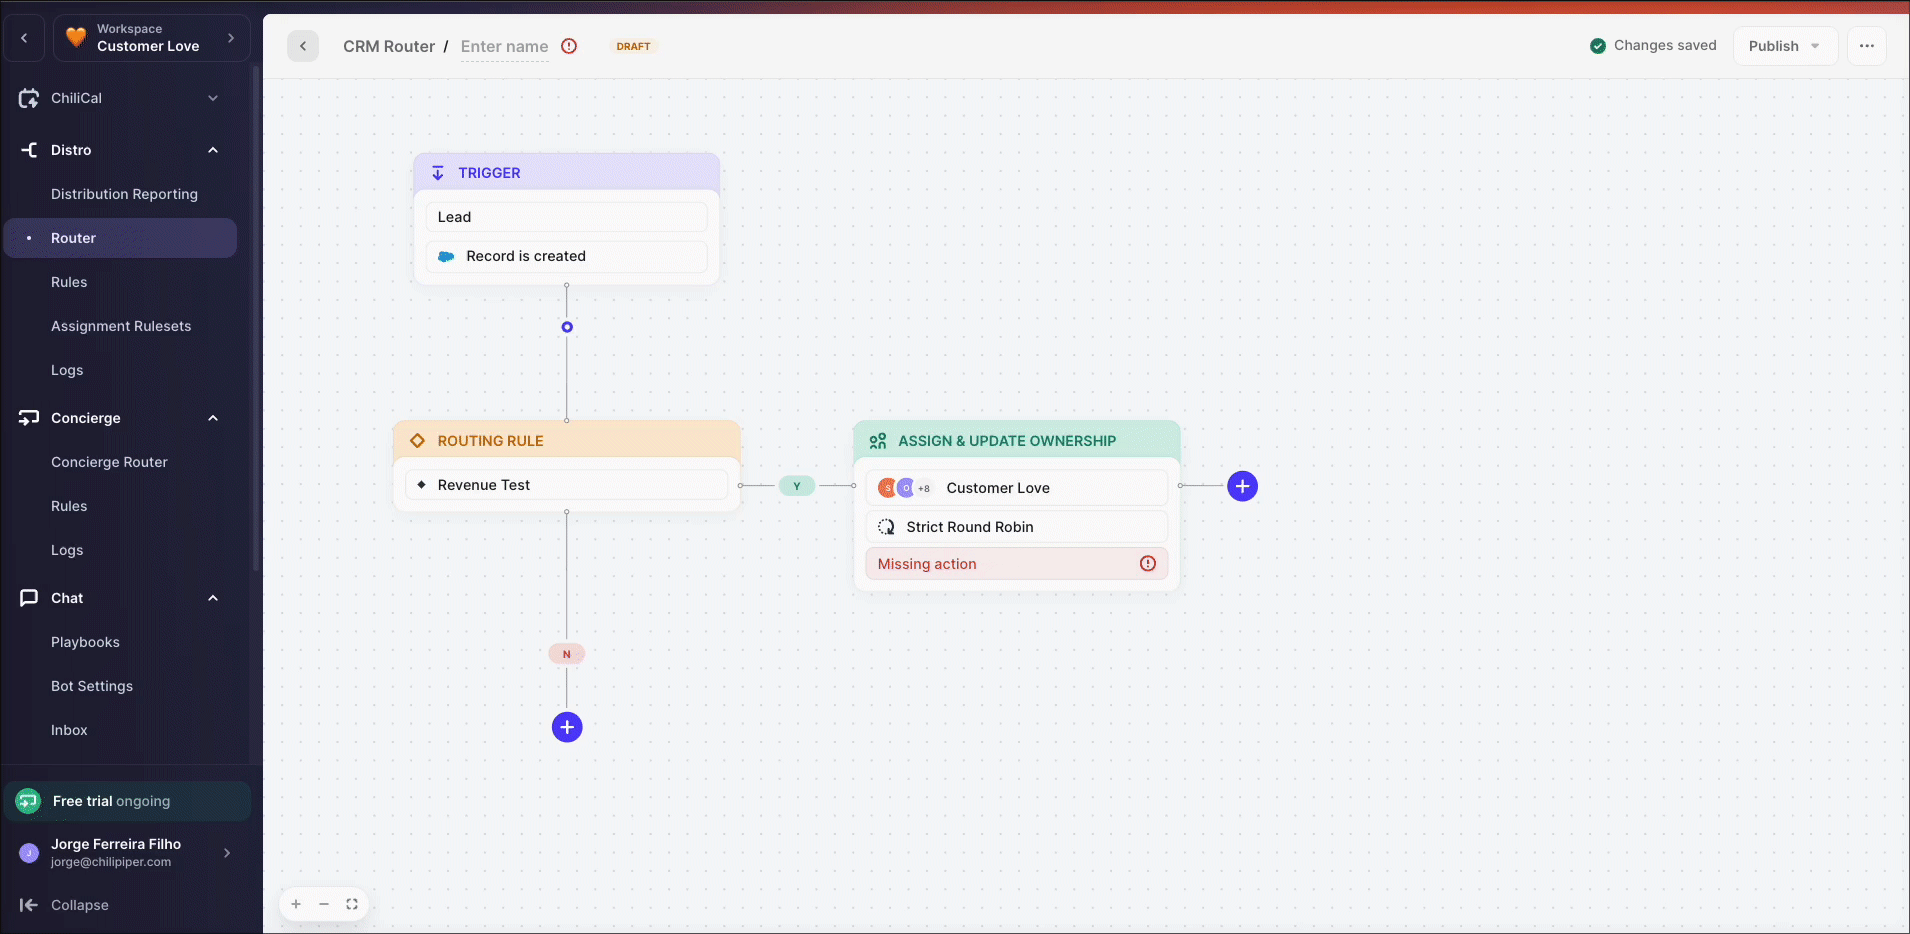The height and width of the screenshot is (934, 1910).
Task: Click the Chat bubble icon
Action: (29, 598)
